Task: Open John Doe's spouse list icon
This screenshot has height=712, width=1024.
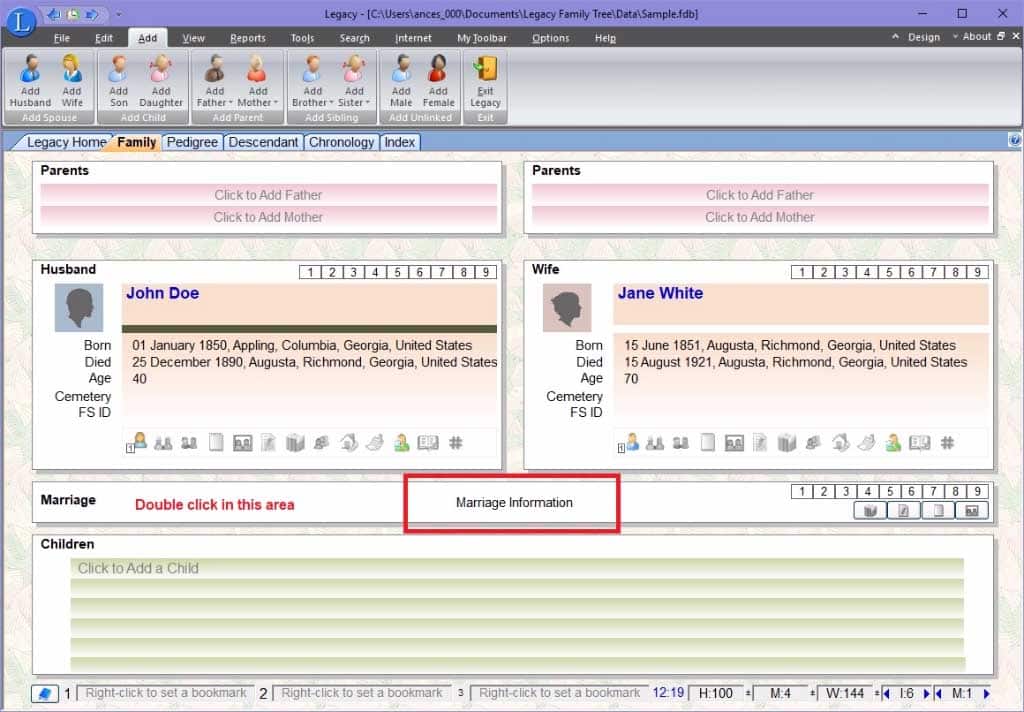Action: tap(189, 444)
